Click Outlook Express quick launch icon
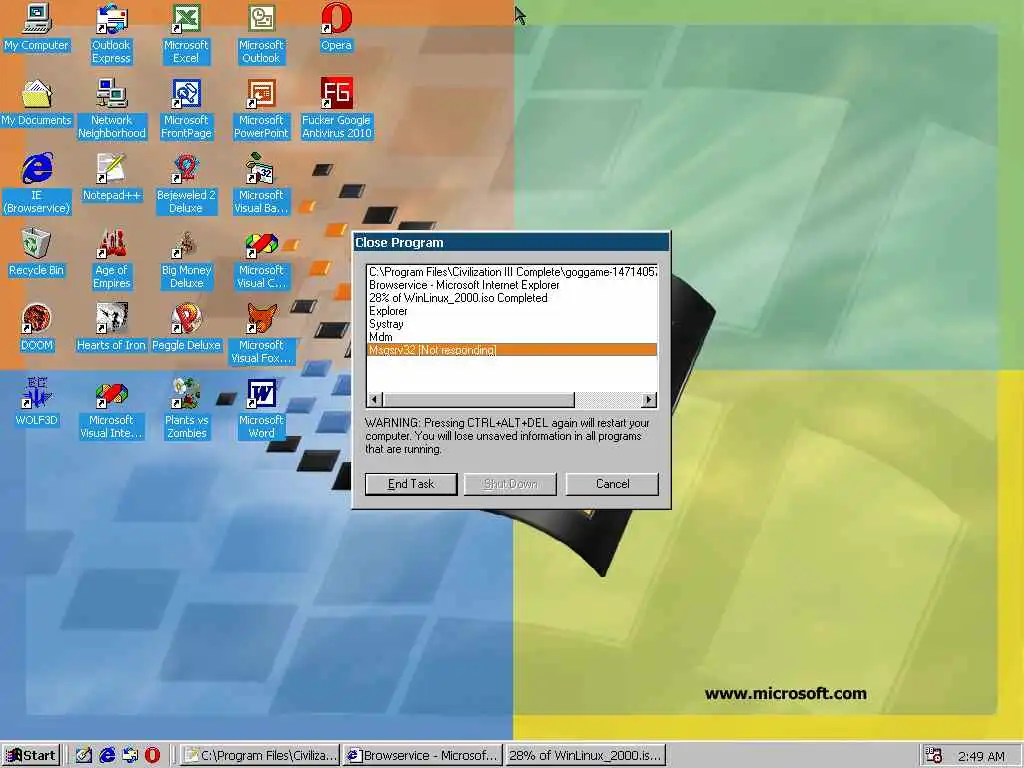 (x=130, y=756)
